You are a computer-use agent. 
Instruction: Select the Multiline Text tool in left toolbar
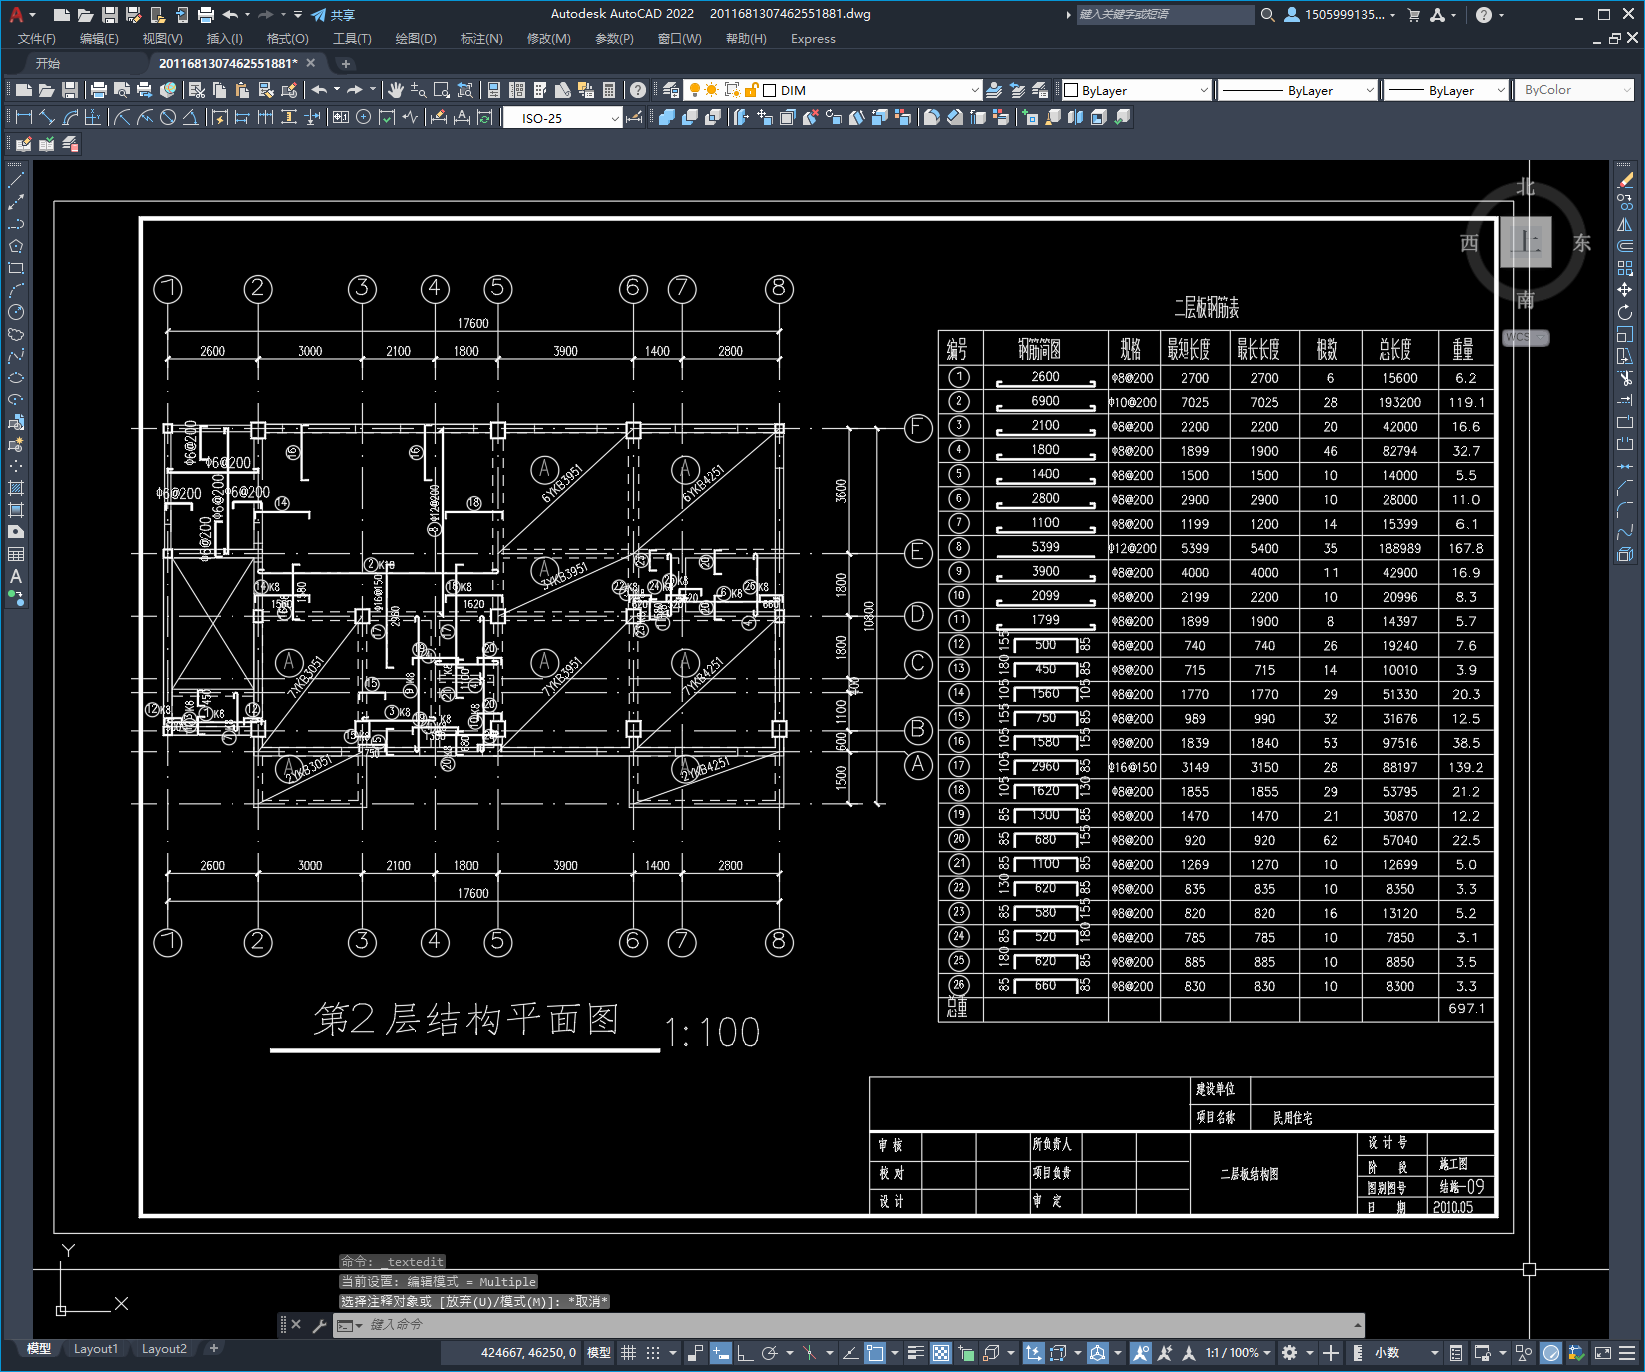[x=16, y=576]
